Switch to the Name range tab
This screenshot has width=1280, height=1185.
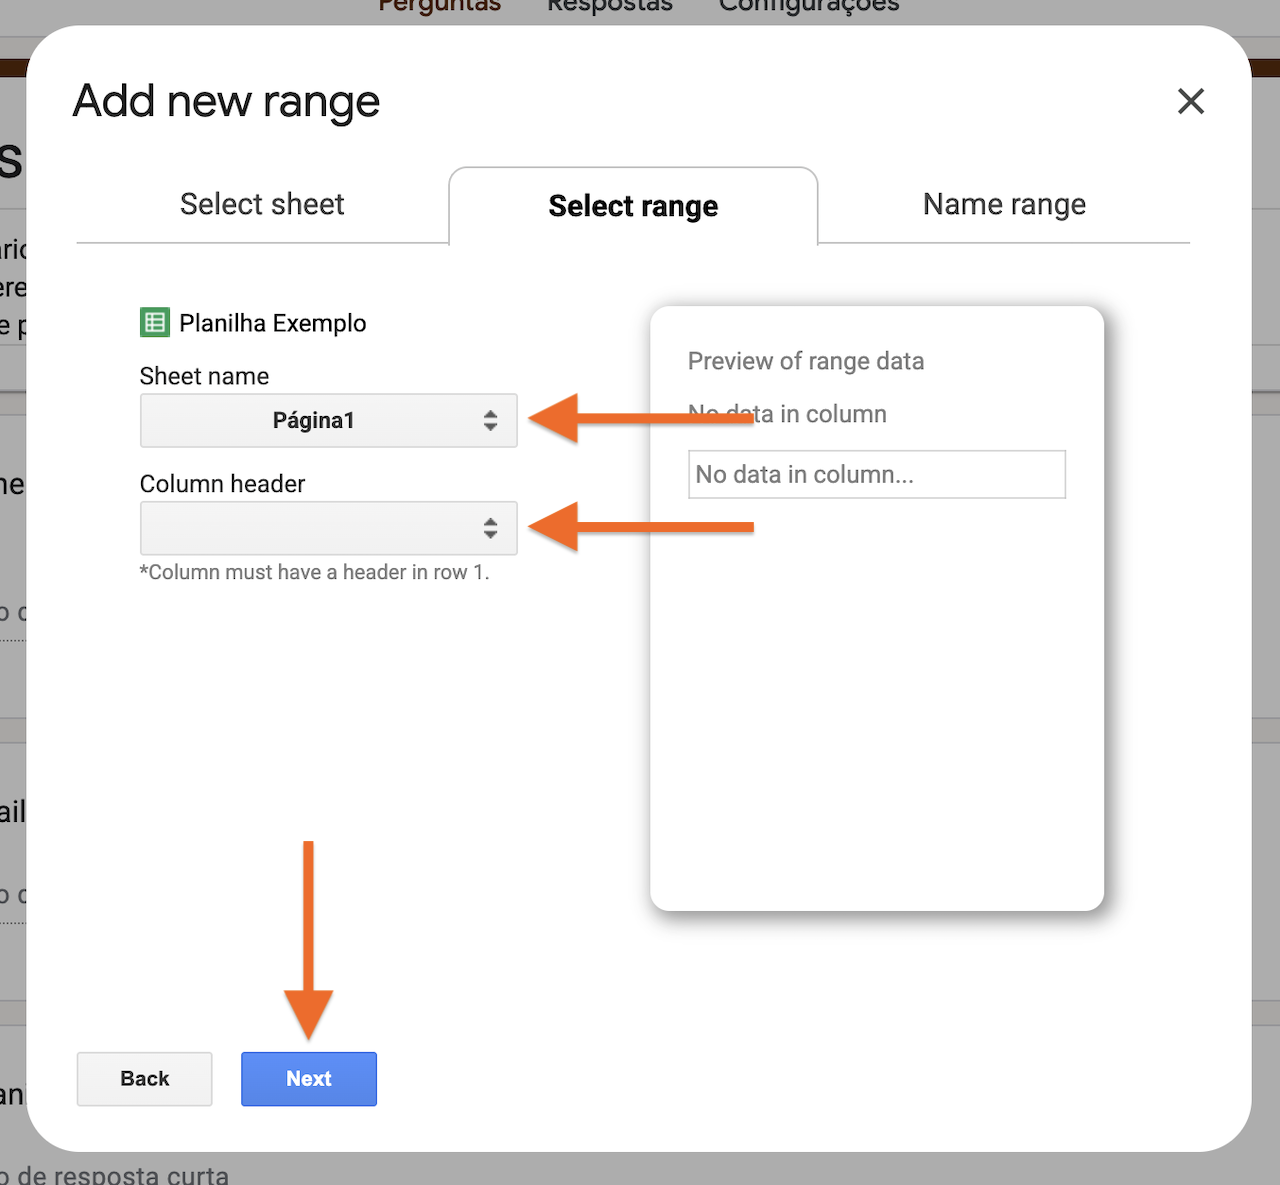click(x=1004, y=204)
